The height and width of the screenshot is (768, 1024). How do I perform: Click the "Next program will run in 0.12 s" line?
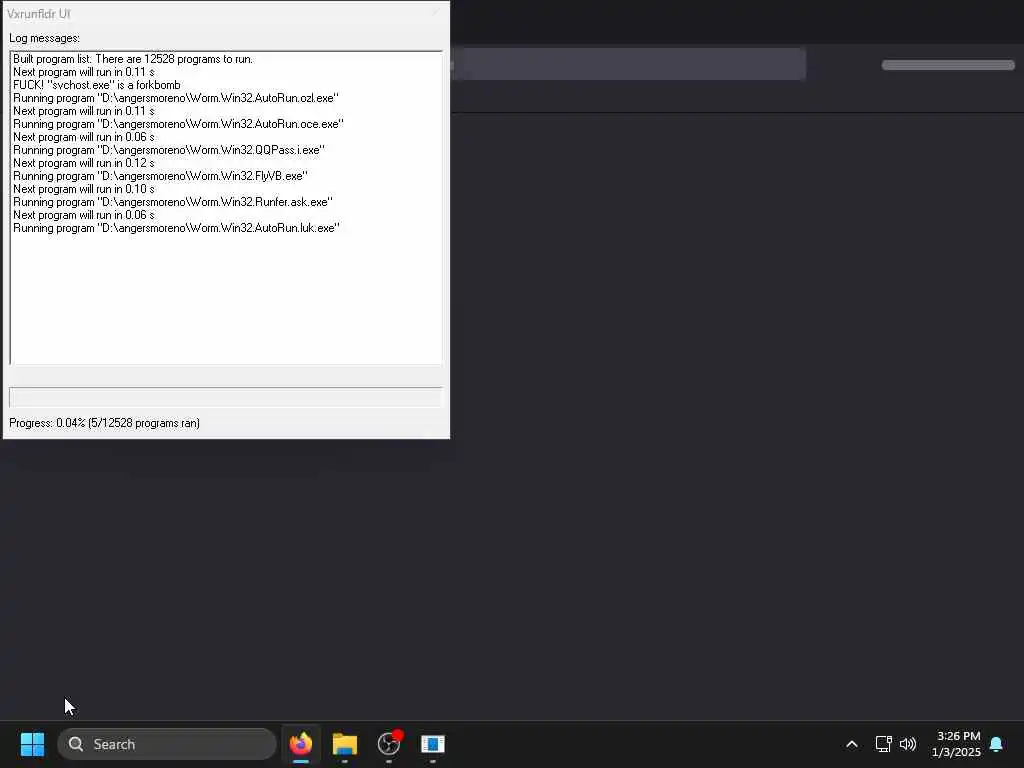[84, 163]
